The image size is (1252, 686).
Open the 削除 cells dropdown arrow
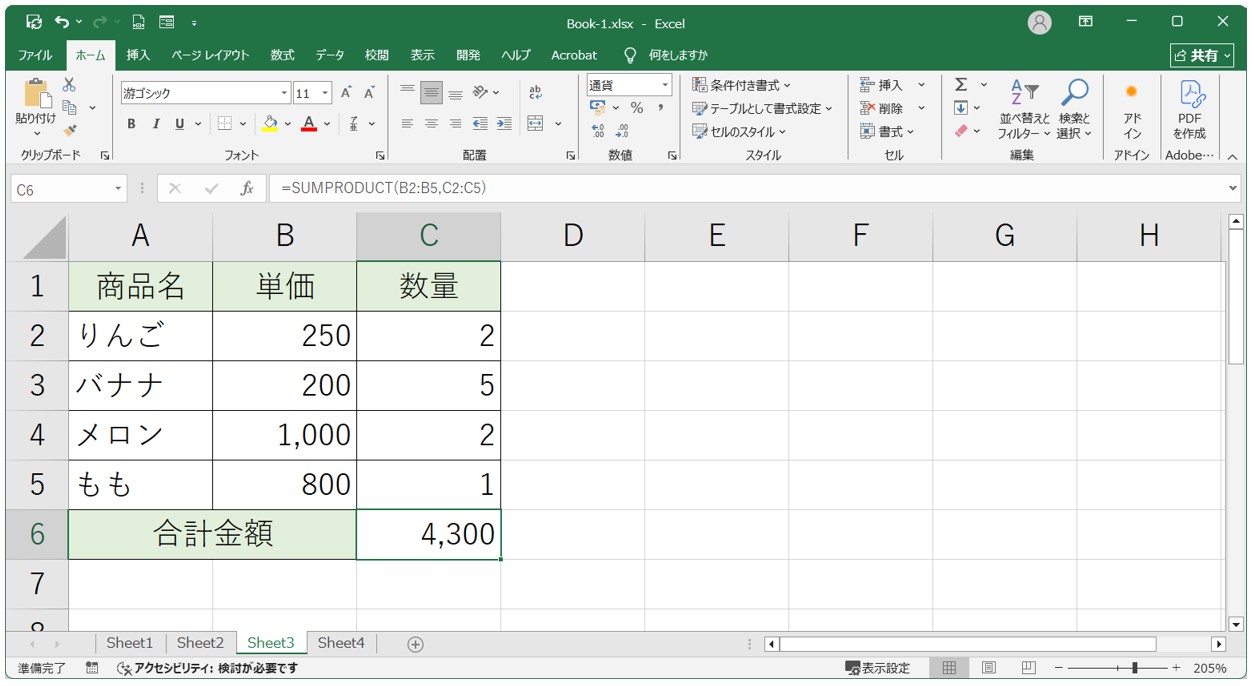[x=921, y=108]
